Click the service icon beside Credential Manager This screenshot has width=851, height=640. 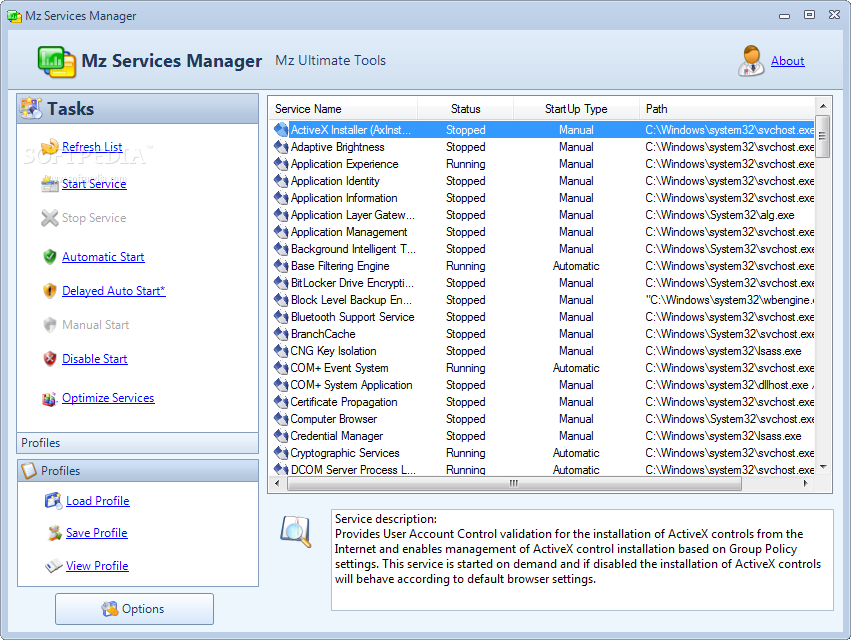click(x=281, y=436)
